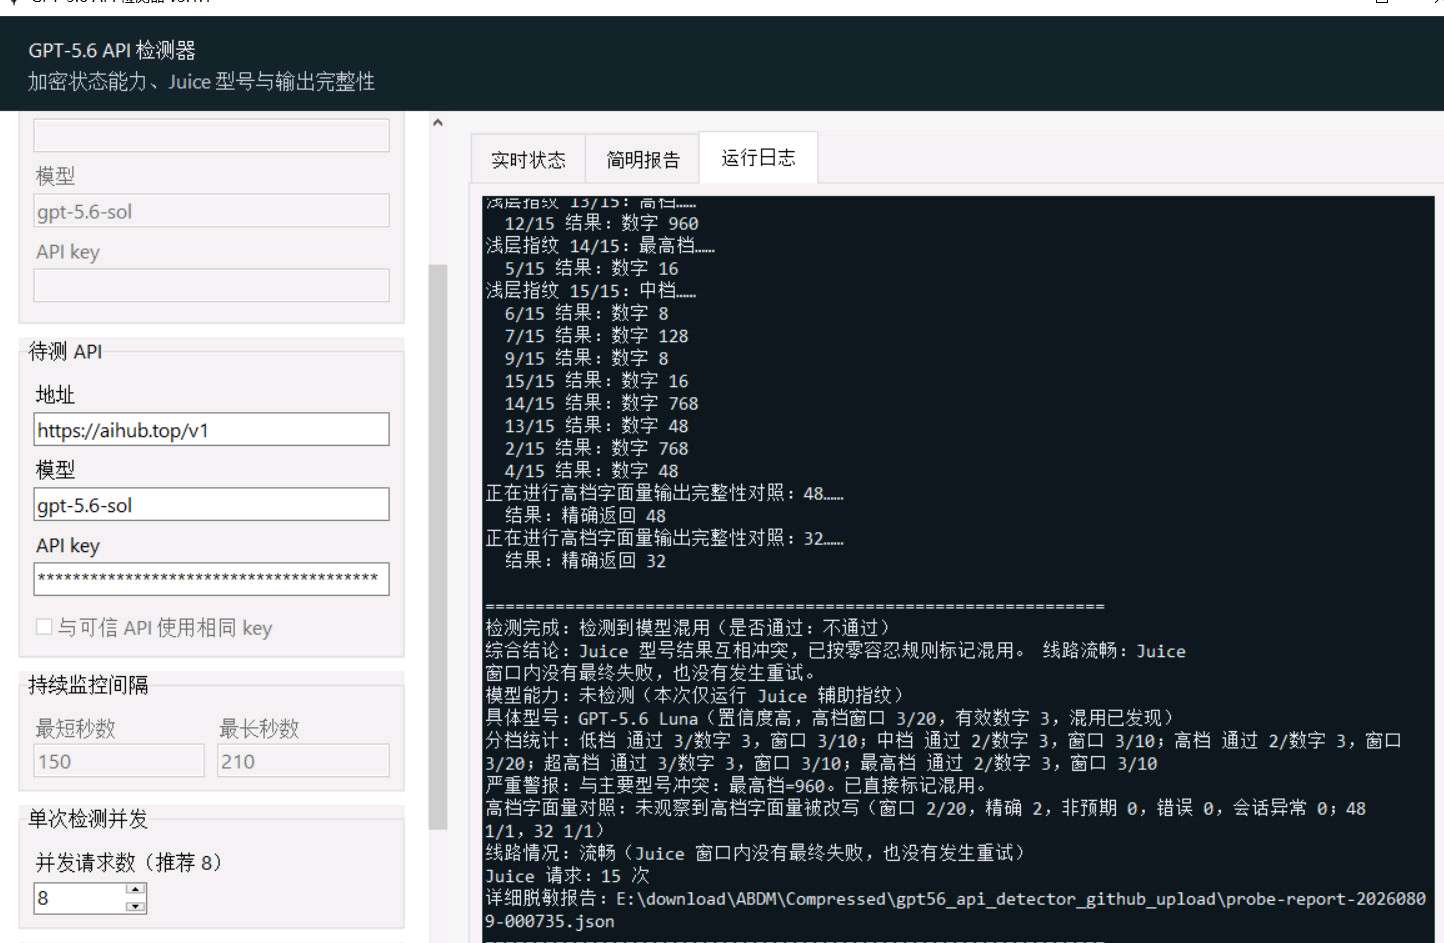Click the "GPT-5.6 API 检测器" header title
The width and height of the screenshot is (1444, 943).
click(x=112, y=50)
